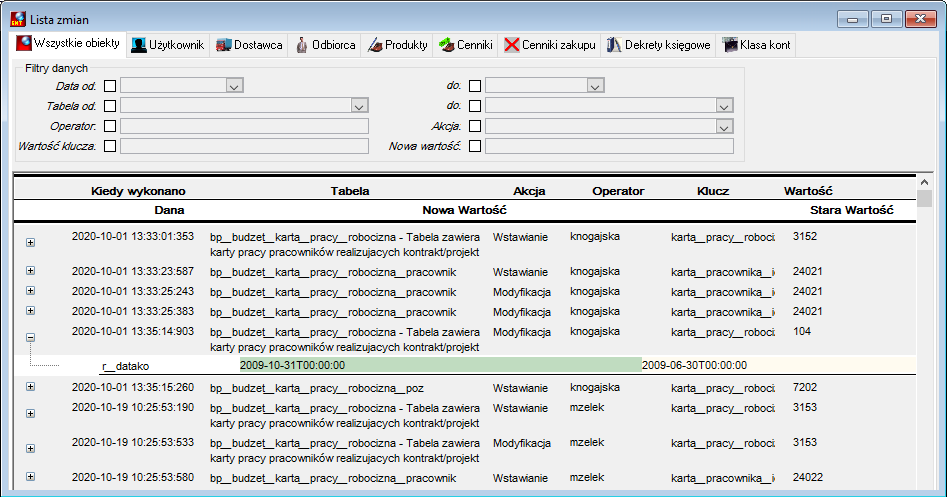
Task: Click the value 104 in Wartość column
Action: [x=801, y=331]
